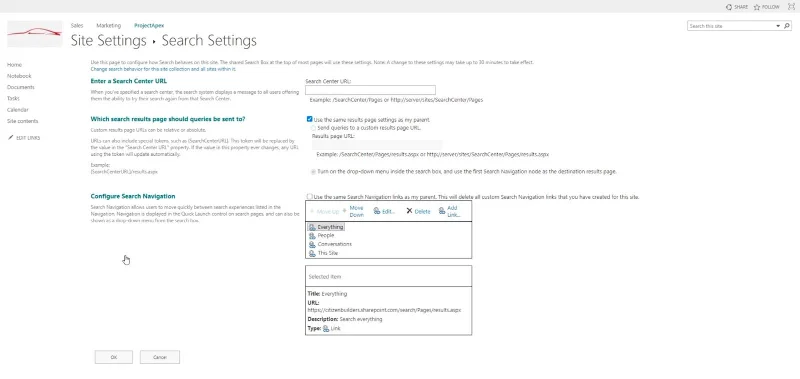Uncheck Use the same results page settings

click(309, 119)
